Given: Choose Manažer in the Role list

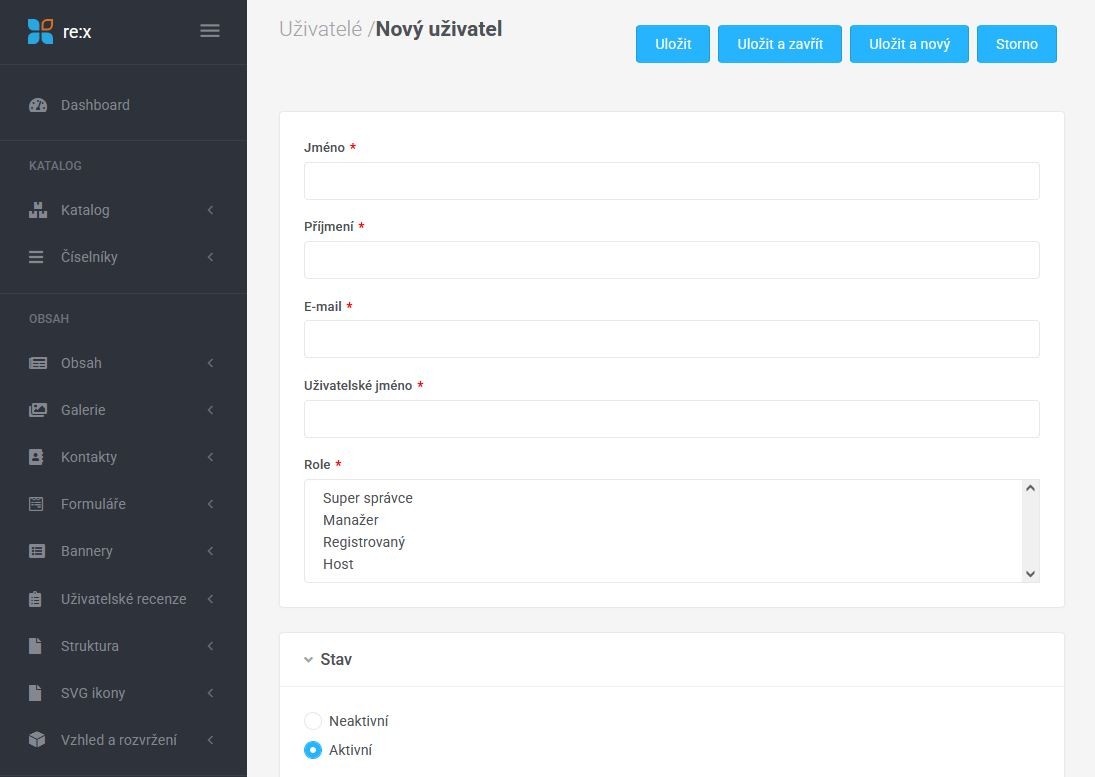Looking at the screenshot, I should [351, 520].
